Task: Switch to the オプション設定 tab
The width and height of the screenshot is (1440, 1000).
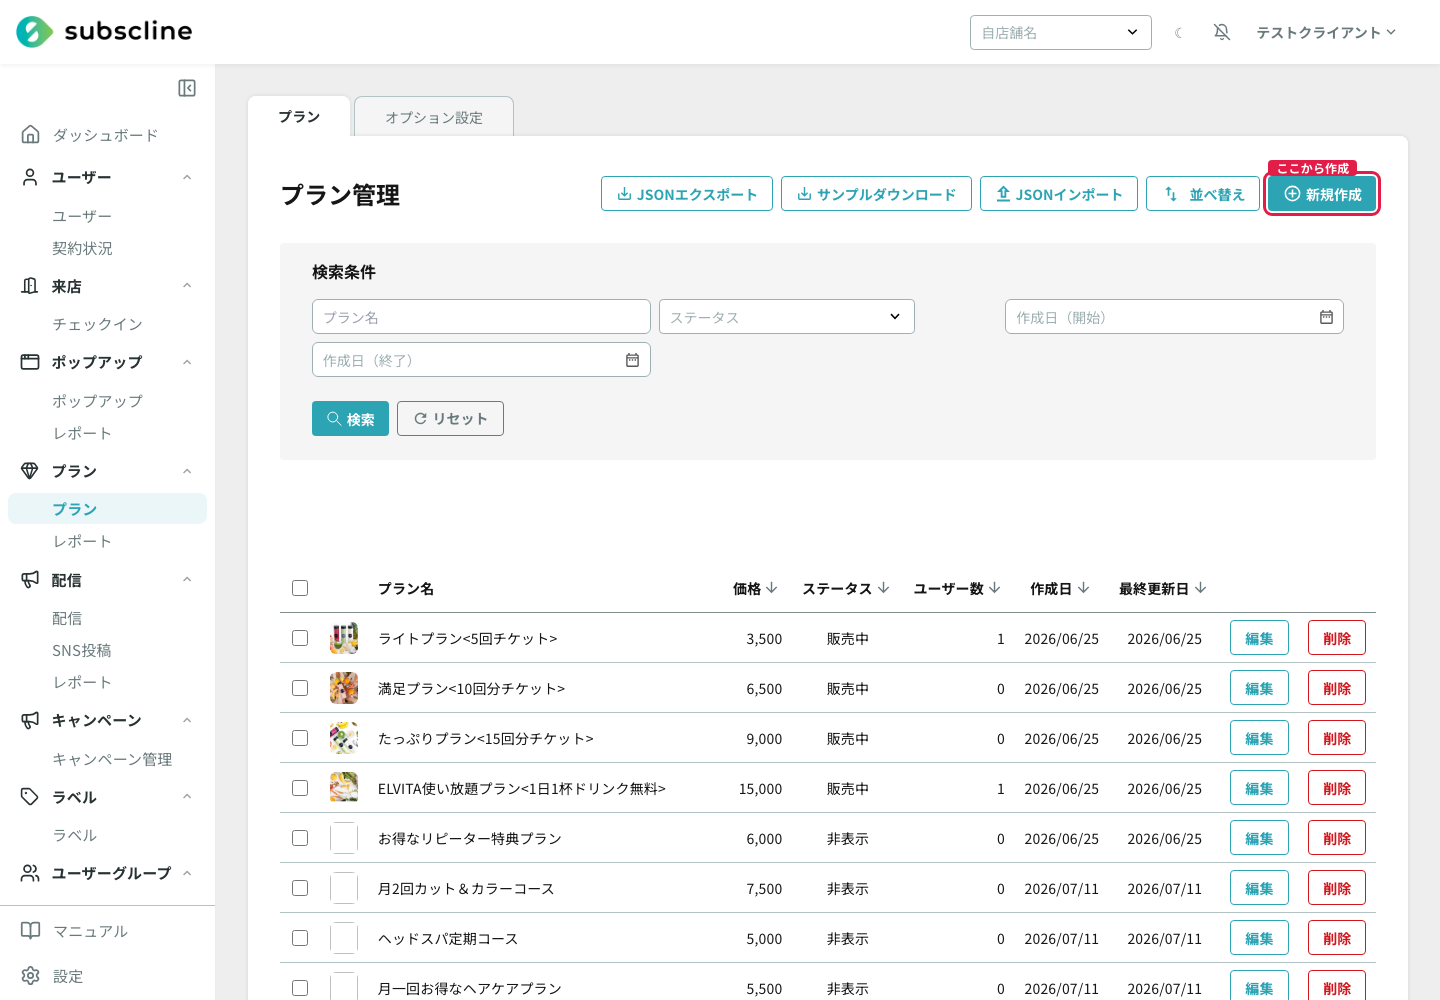Action: [434, 117]
